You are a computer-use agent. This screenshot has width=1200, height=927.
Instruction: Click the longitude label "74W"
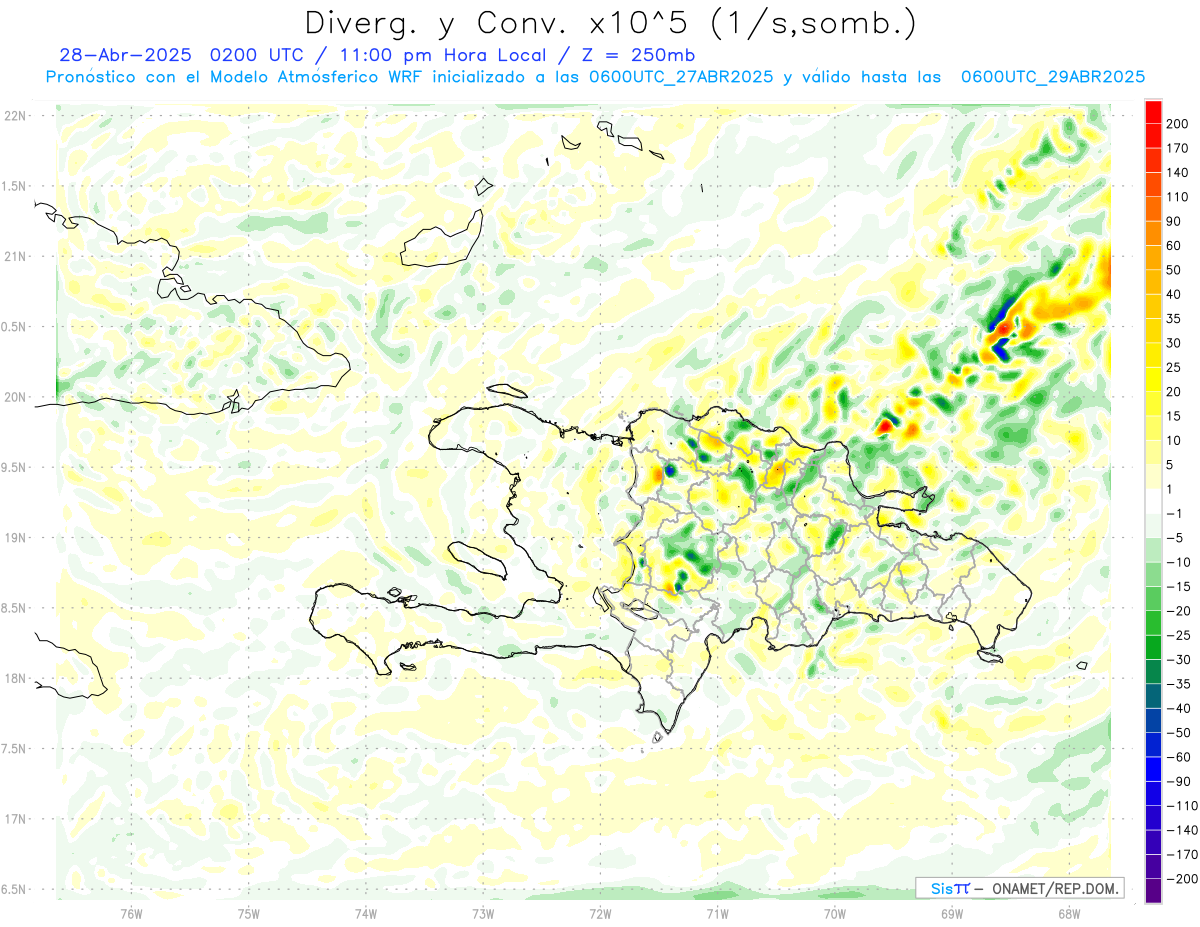366,913
